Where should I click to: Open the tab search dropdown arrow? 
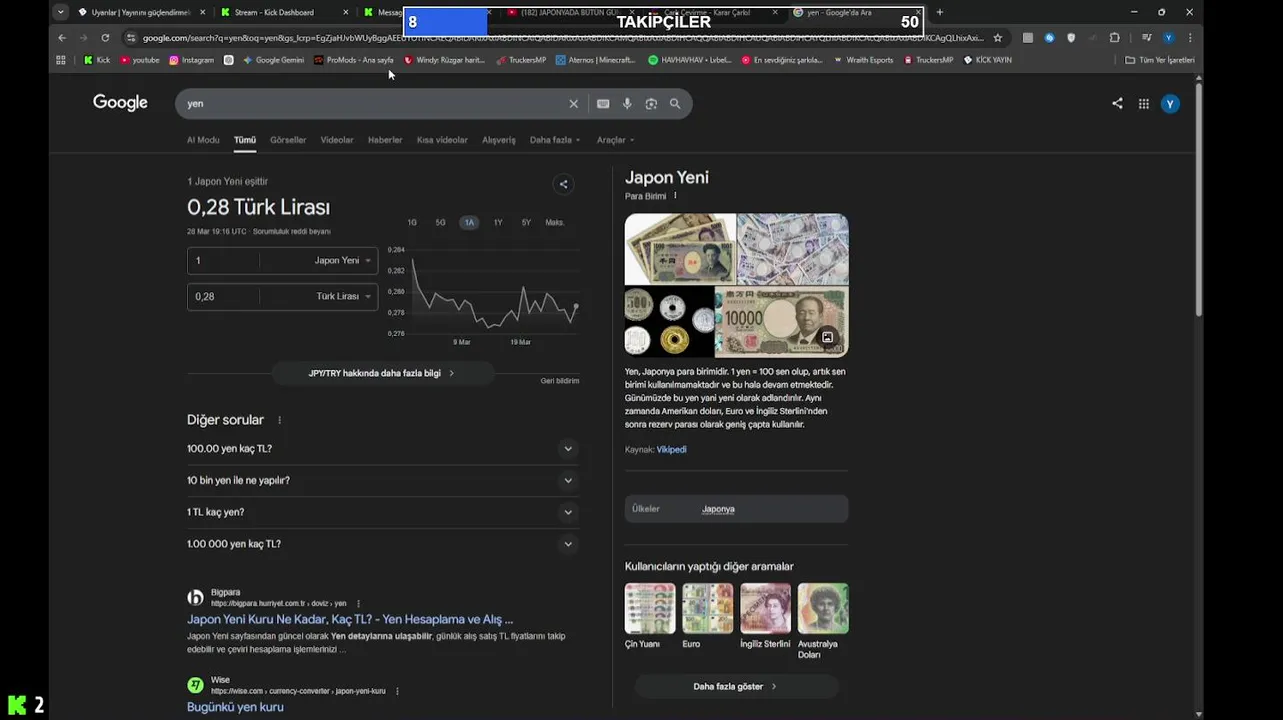pos(61,12)
